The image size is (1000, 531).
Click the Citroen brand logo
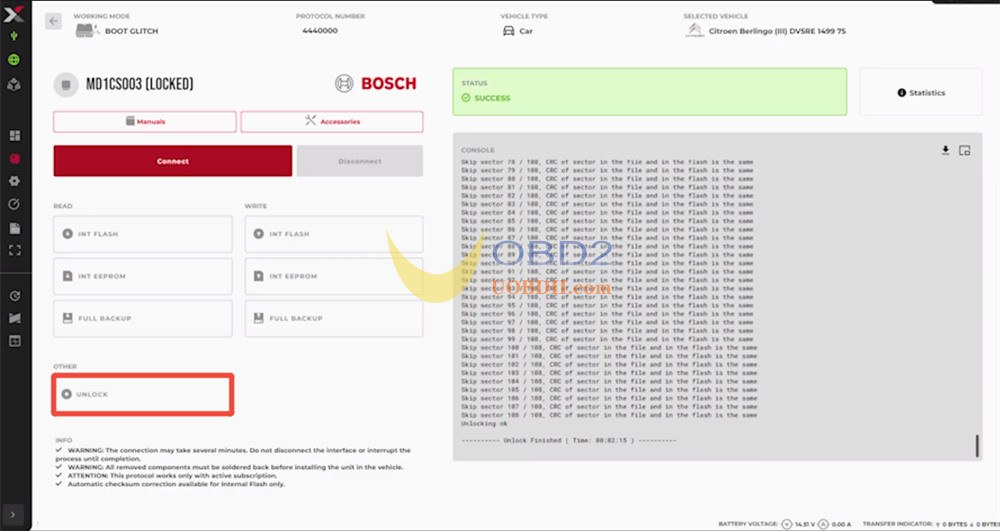(694, 30)
